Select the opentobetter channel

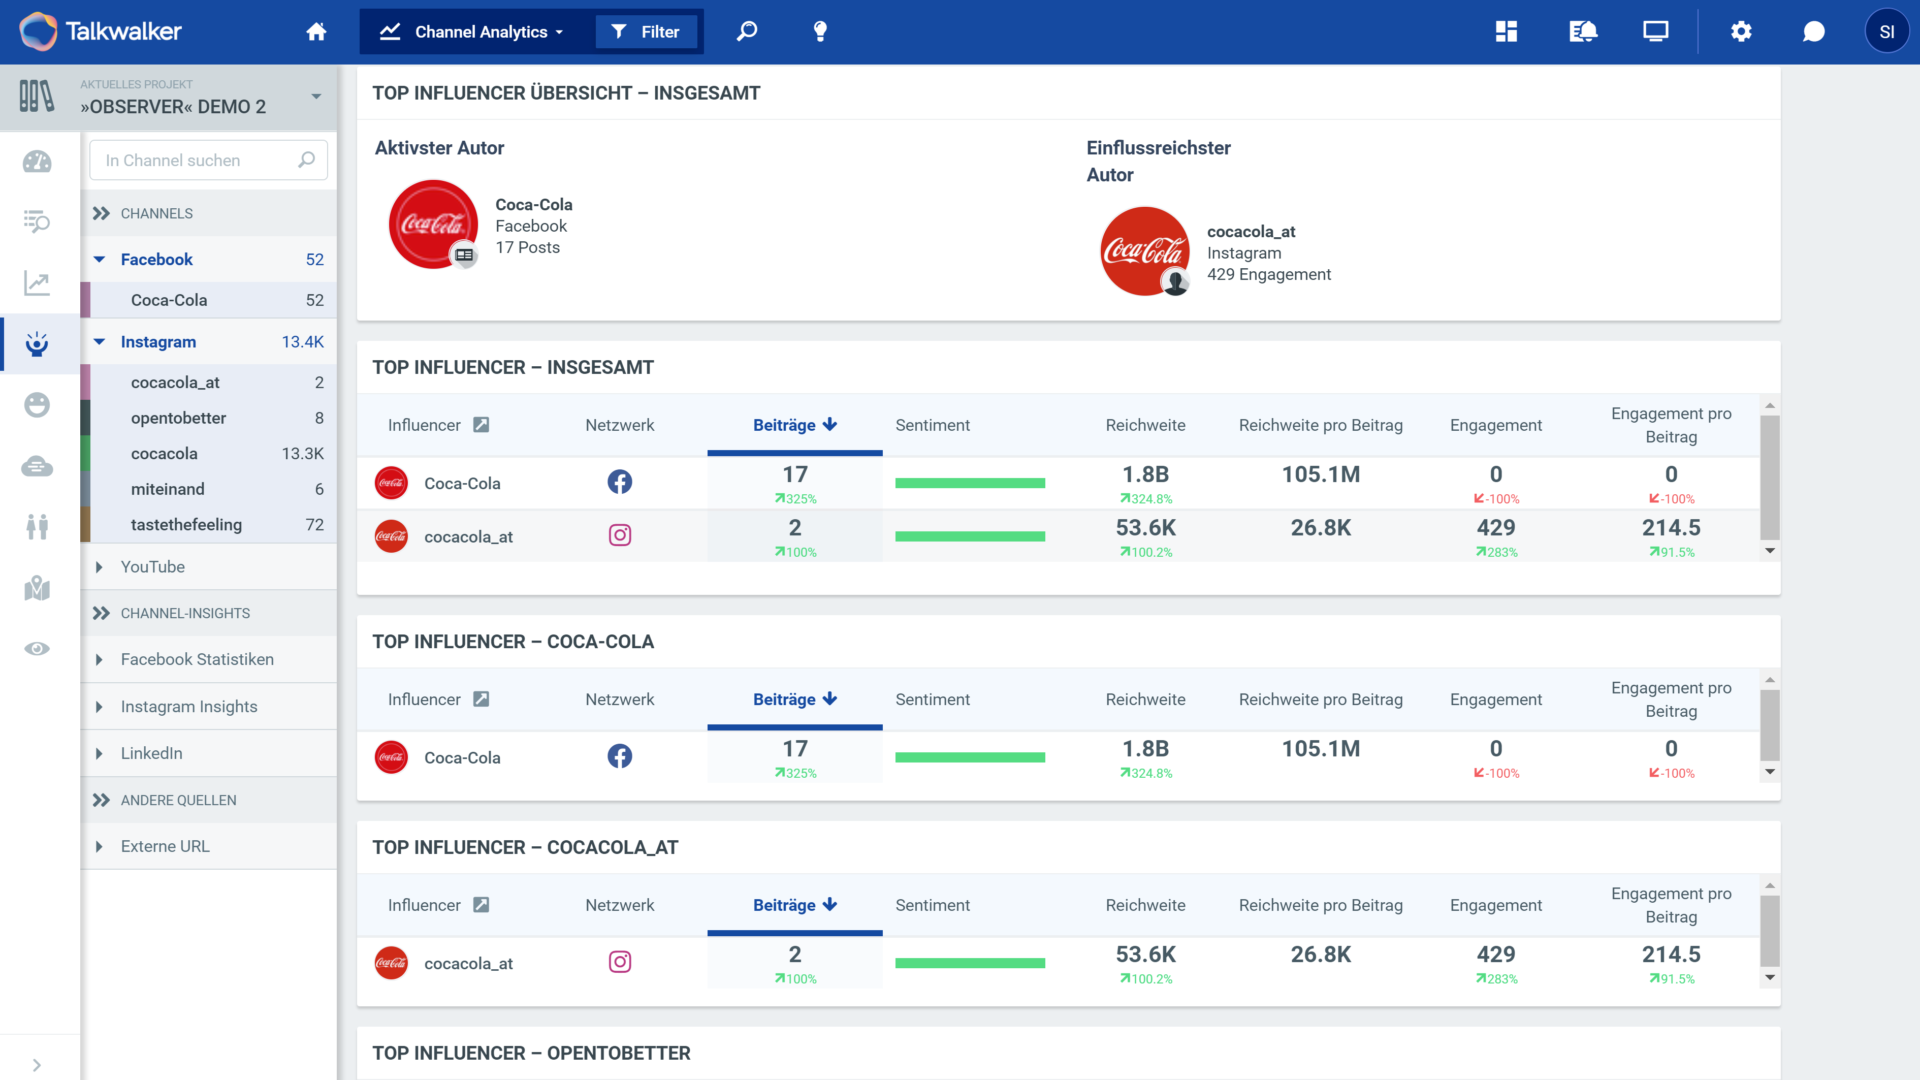pos(208,418)
